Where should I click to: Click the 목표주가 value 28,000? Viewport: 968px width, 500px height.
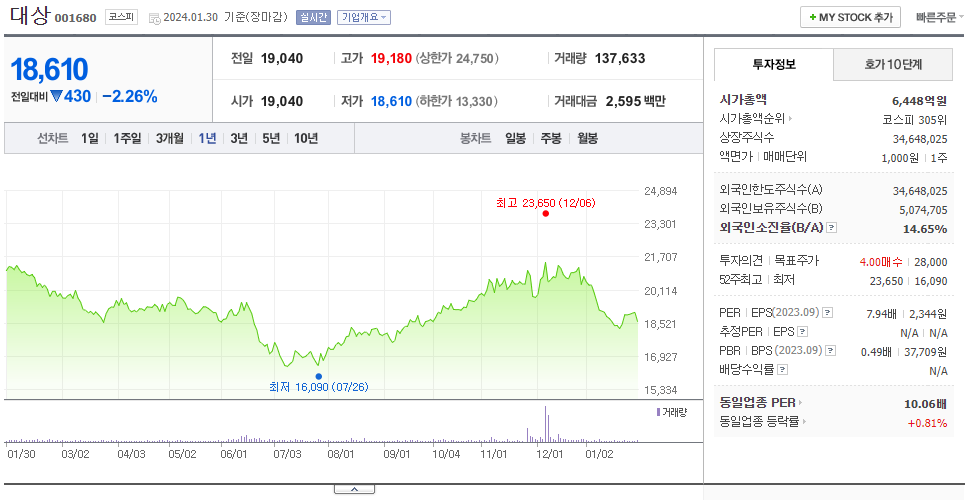click(931, 262)
